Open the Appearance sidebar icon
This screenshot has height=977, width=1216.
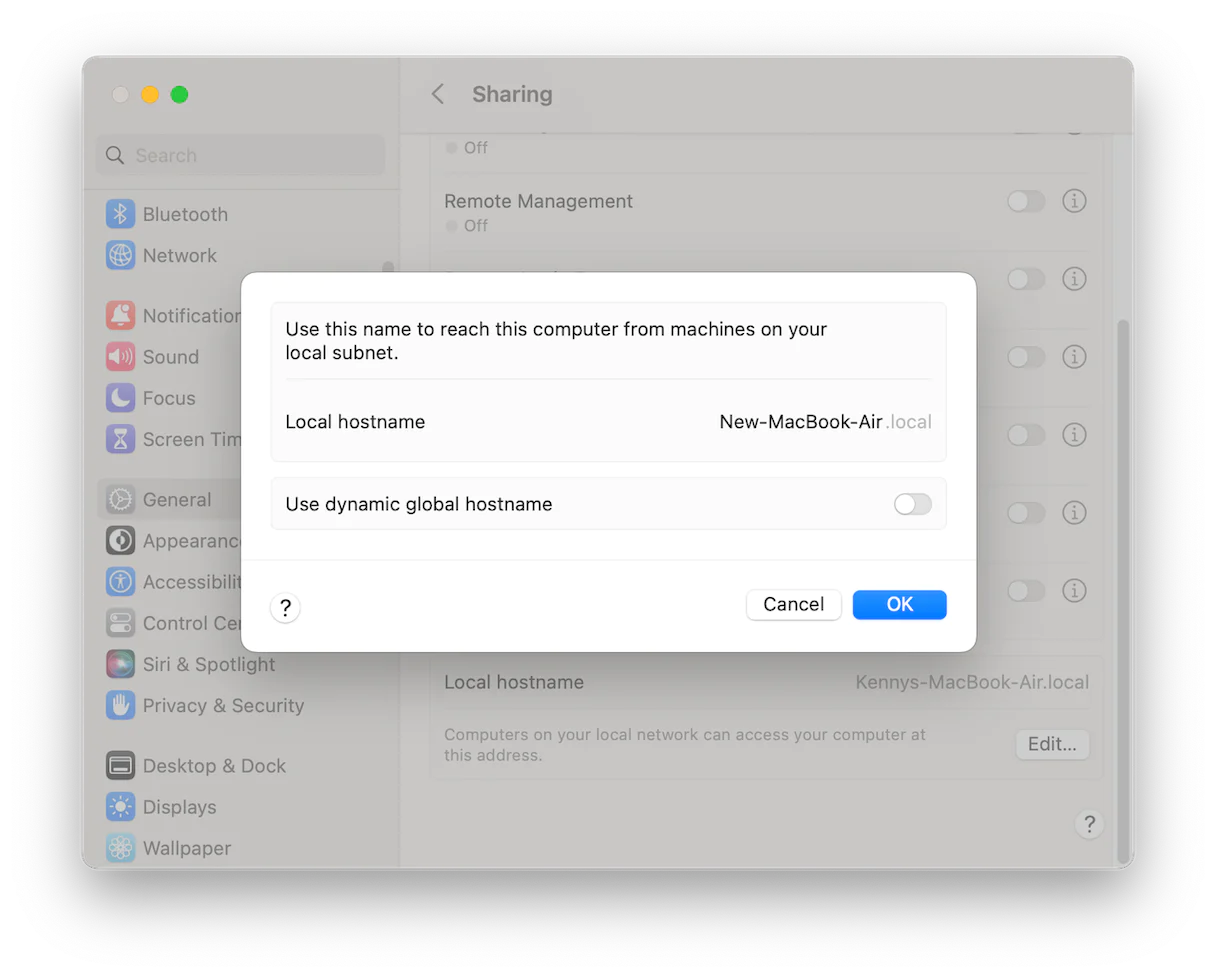coord(120,541)
